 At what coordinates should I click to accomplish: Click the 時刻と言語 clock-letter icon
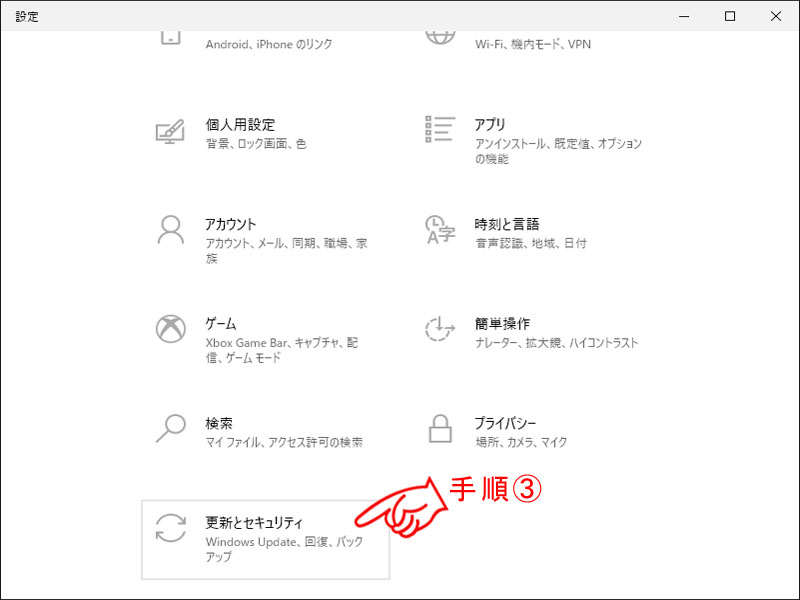440,230
